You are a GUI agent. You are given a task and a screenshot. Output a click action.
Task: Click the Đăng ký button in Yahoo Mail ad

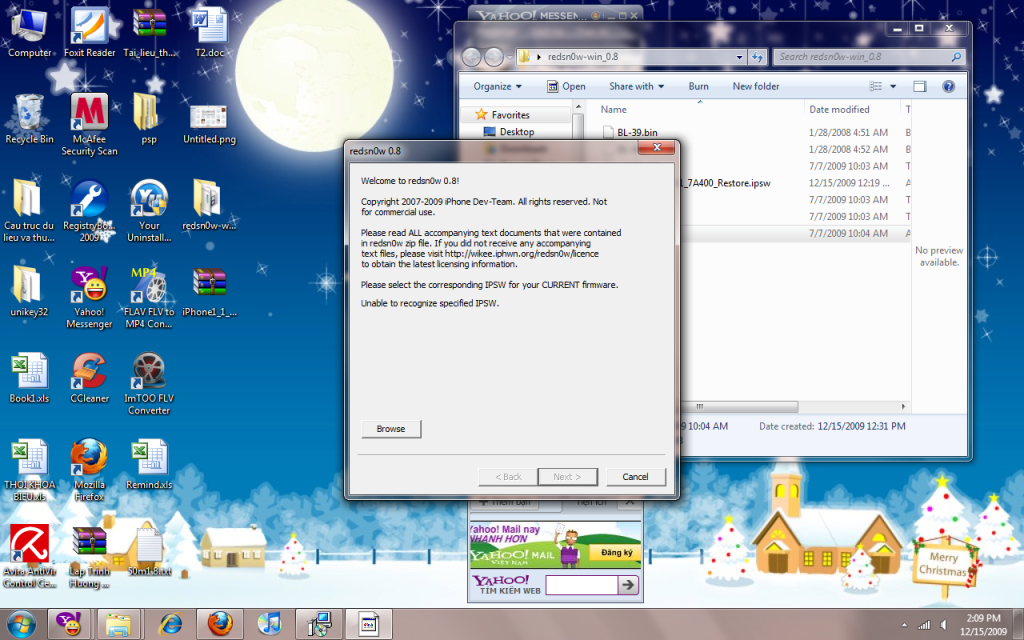pos(616,552)
